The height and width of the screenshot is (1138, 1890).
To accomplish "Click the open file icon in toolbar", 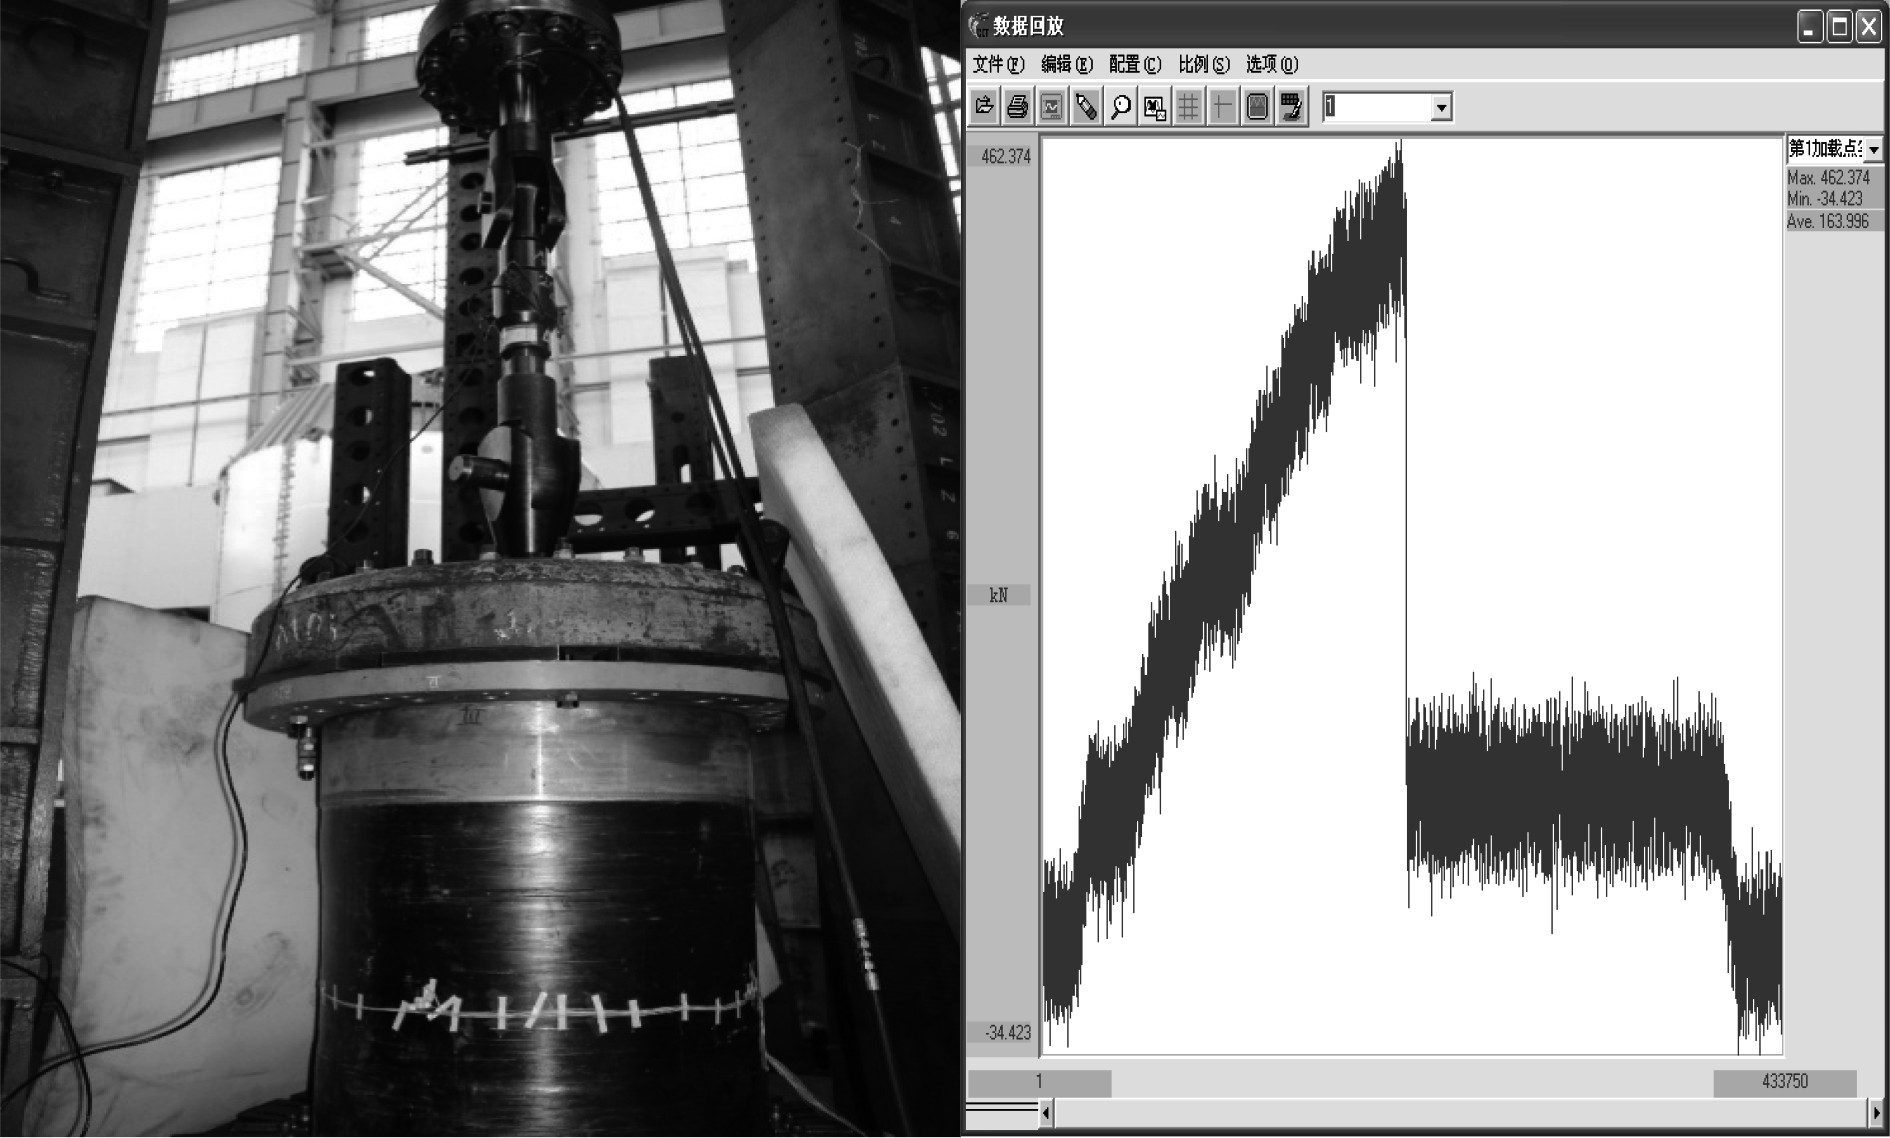I will click(x=984, y=107).
